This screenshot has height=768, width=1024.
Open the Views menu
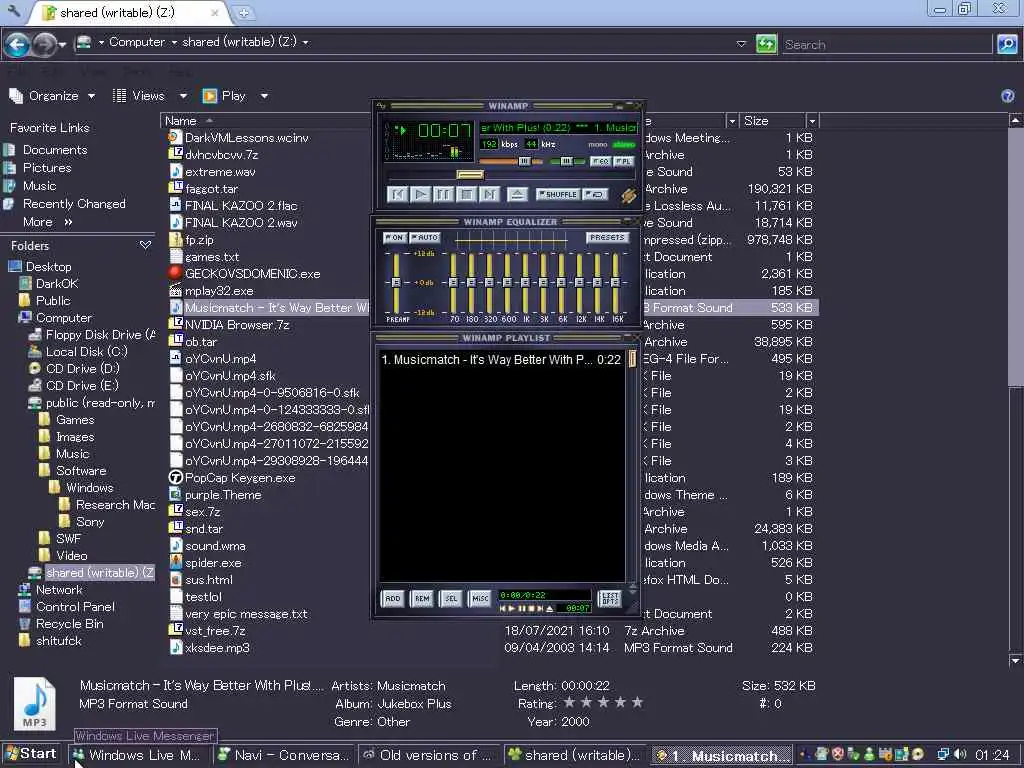click(x=139, y=95)
